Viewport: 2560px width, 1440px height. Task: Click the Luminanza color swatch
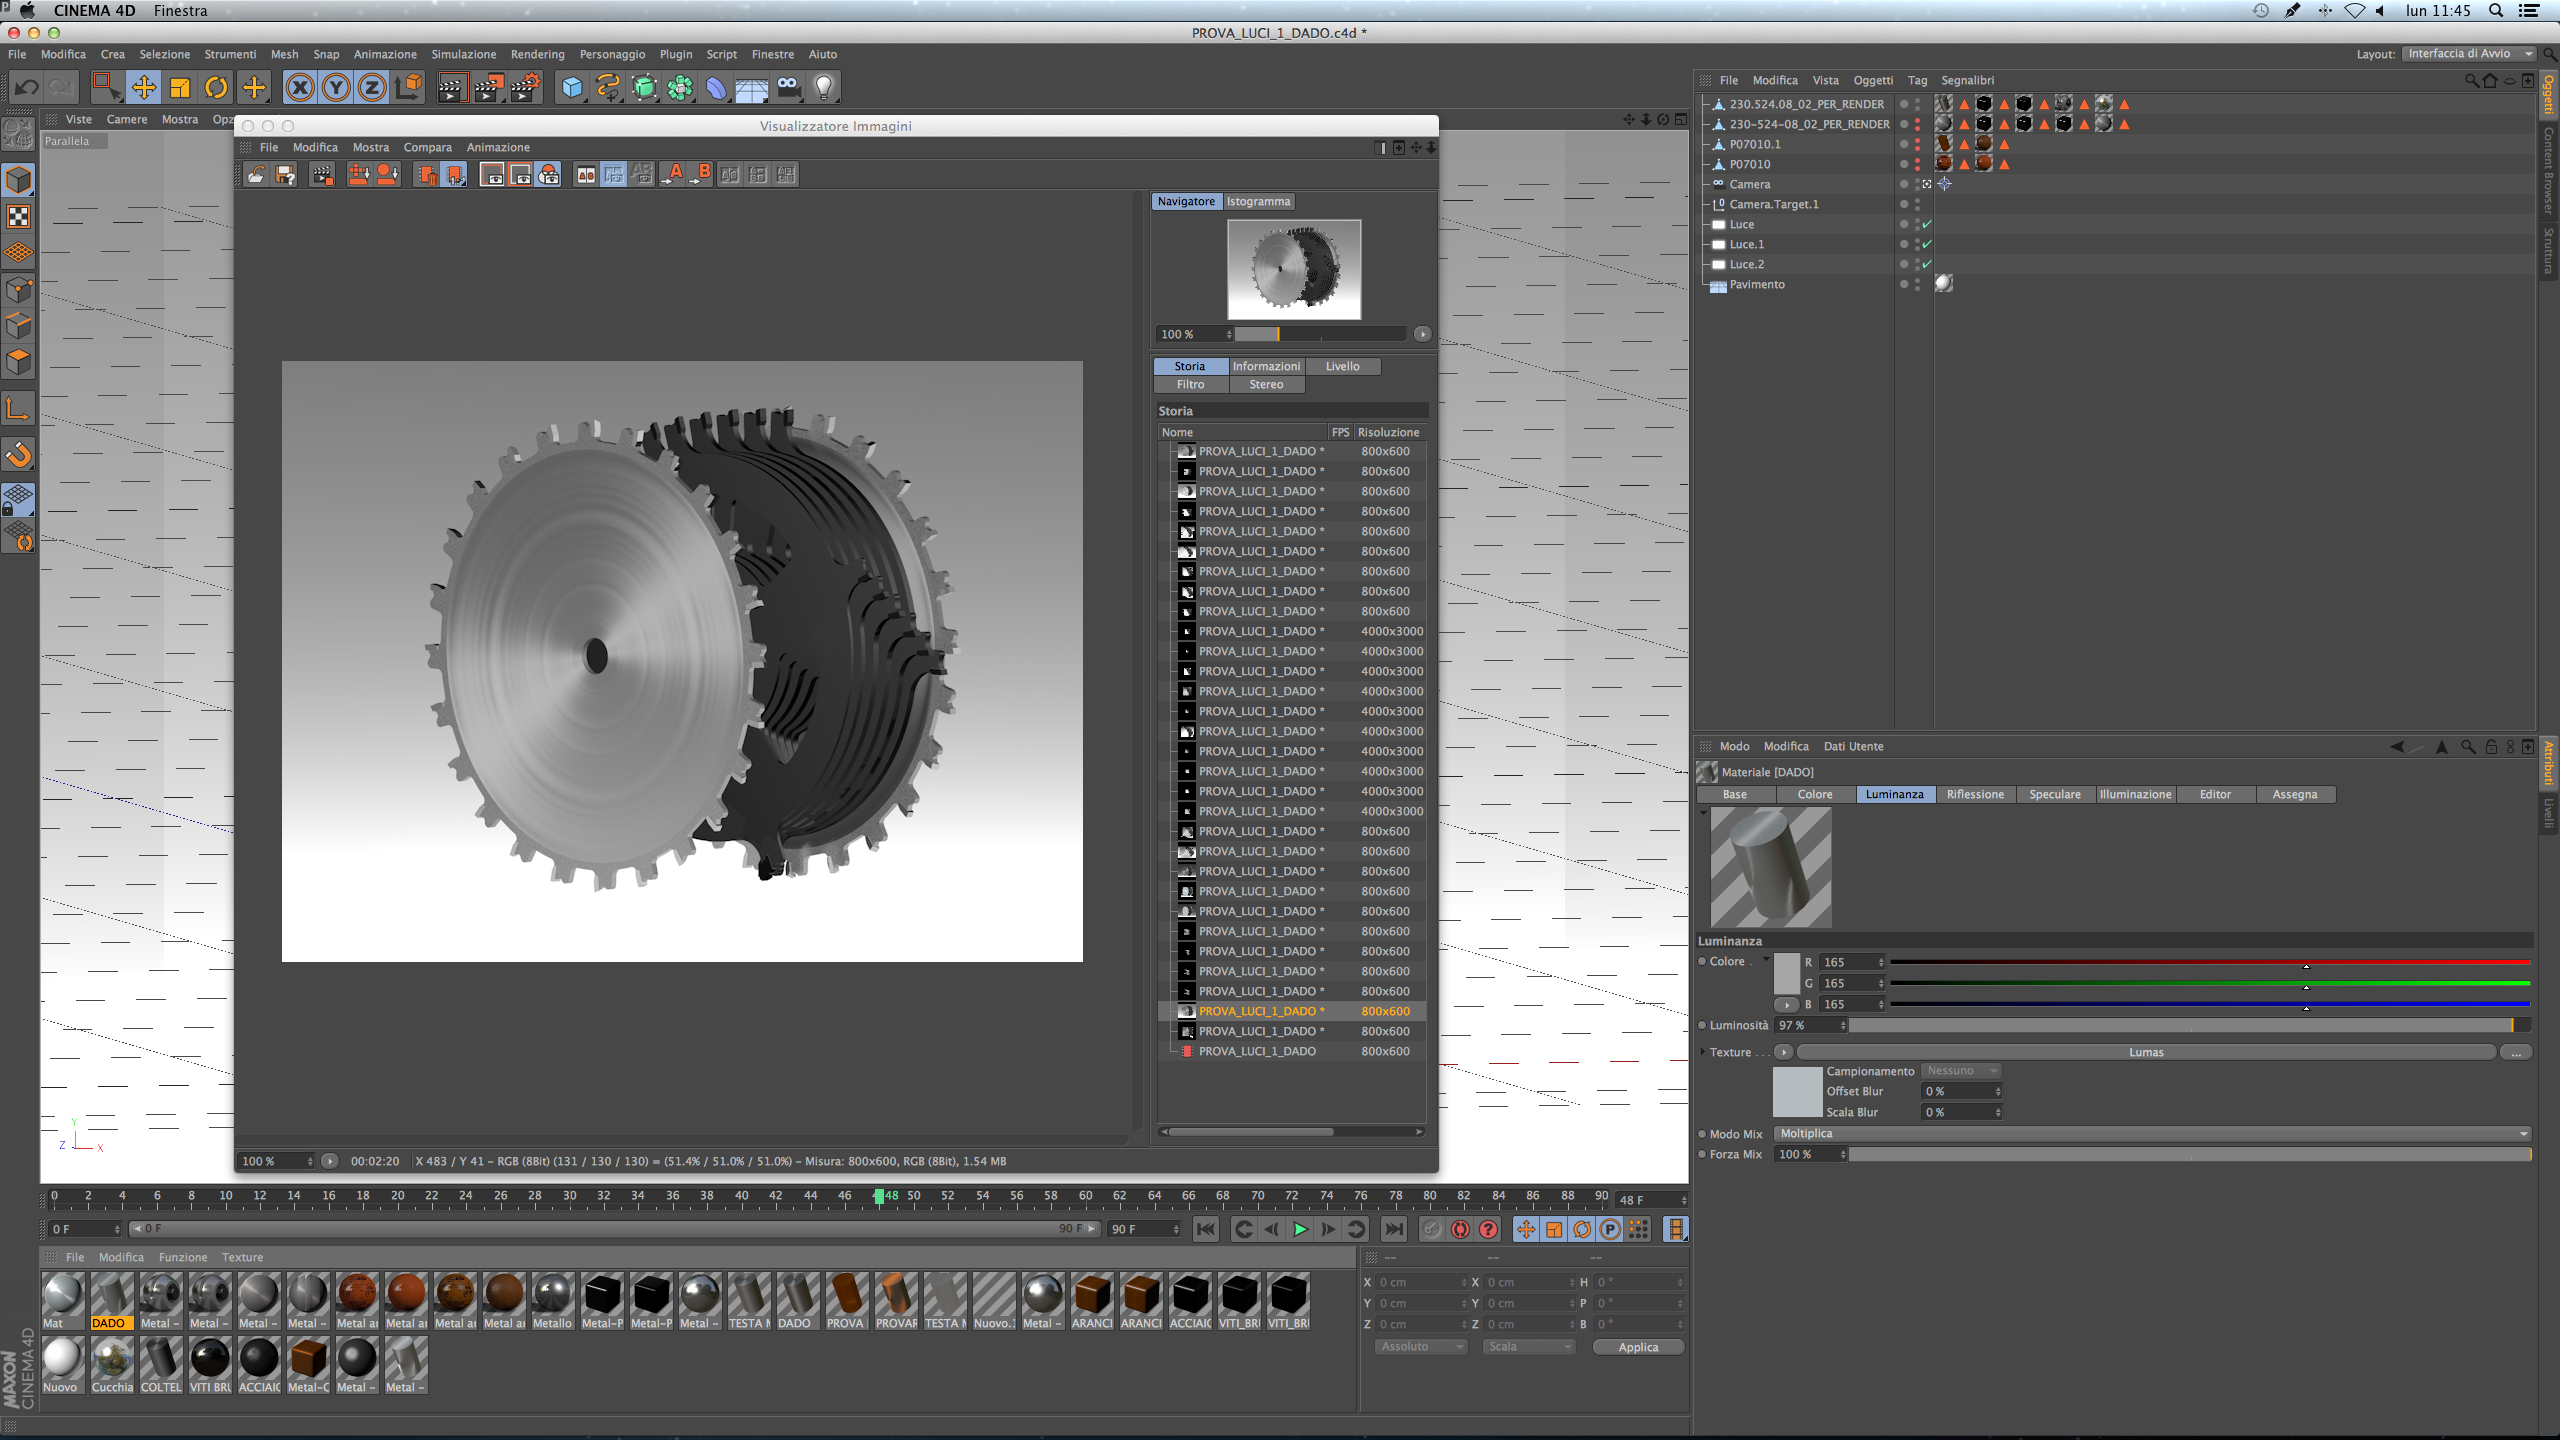click(x=1786, y=973)
